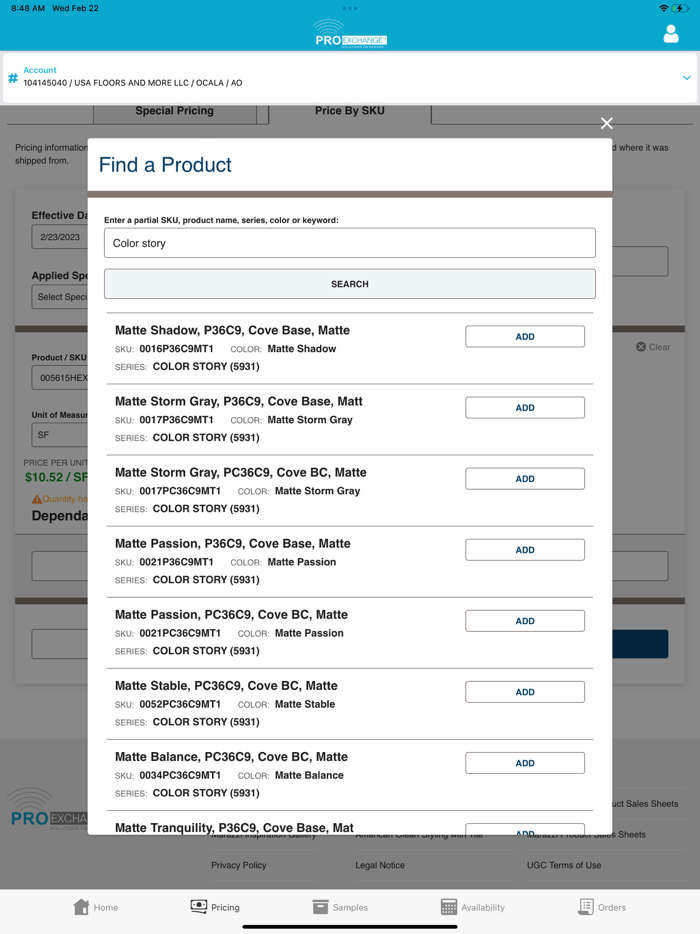Viewport: 700px width, 934px height.
Task: Open the user profile icon
Action: 671,32
